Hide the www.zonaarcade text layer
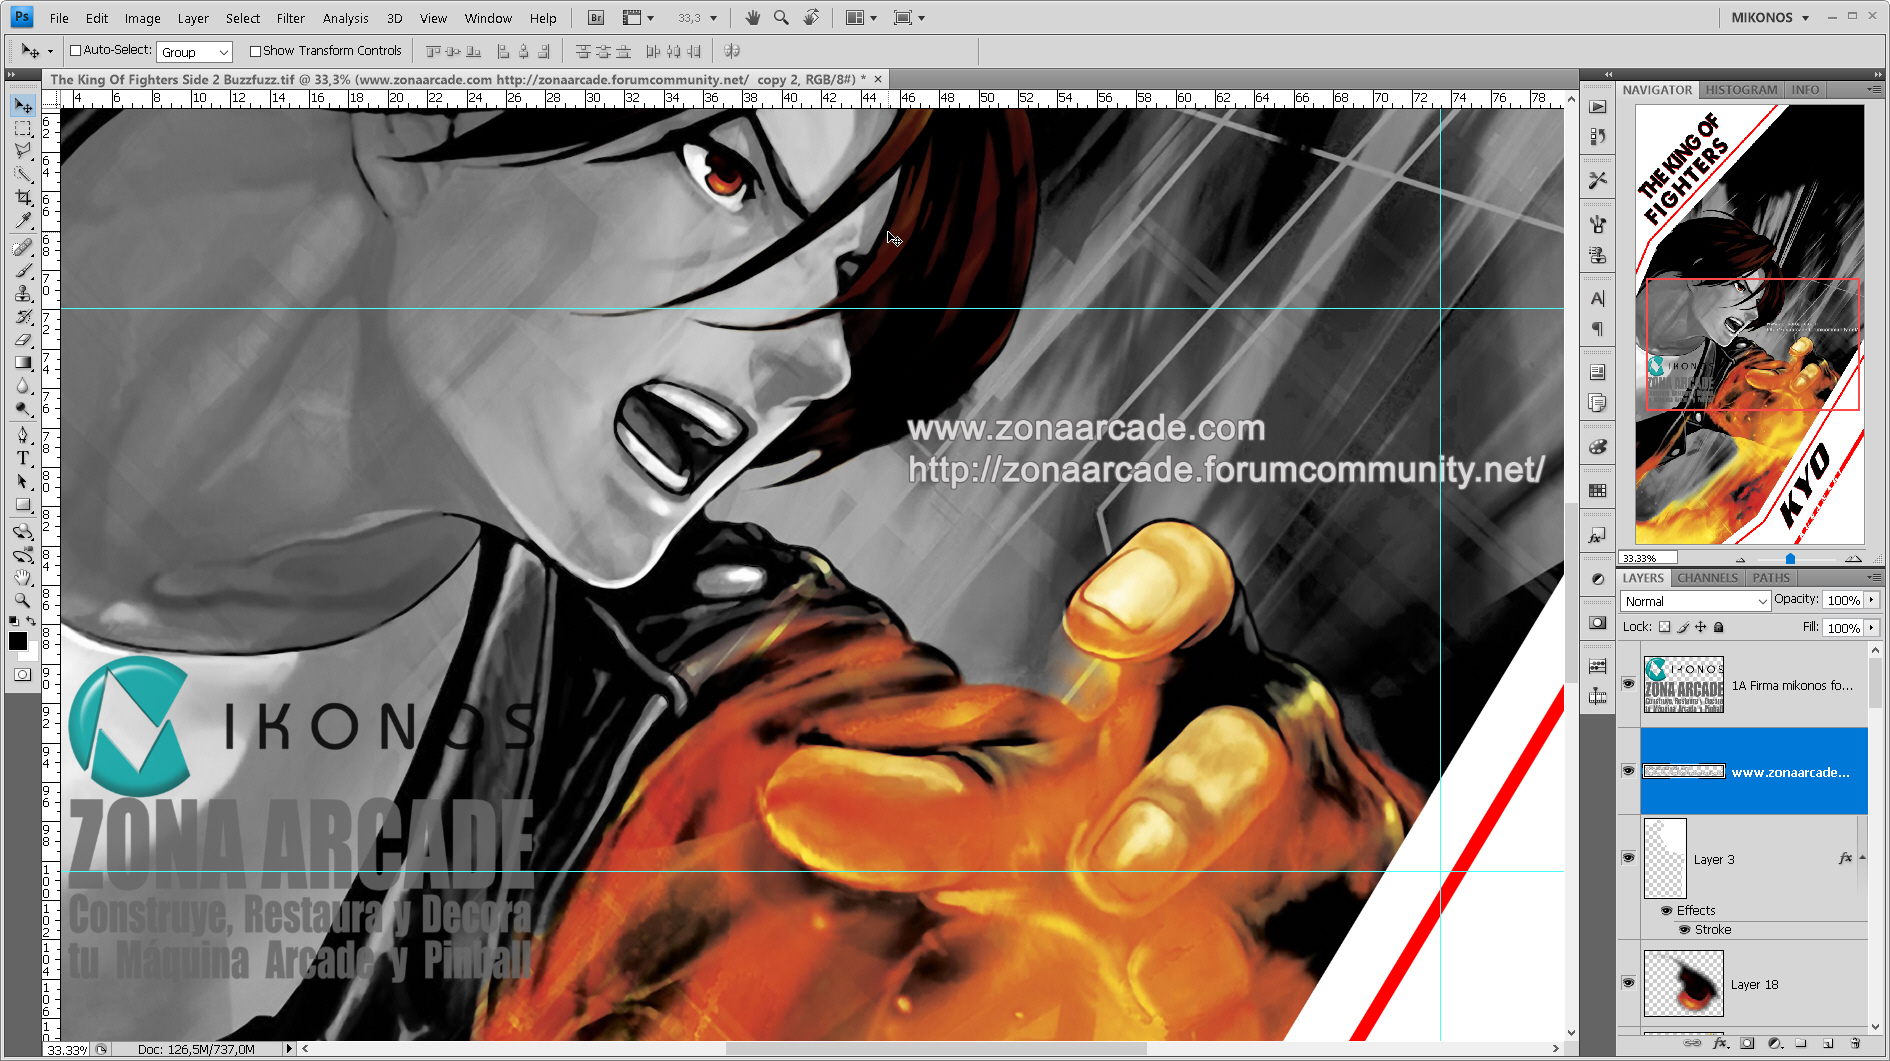Screen dimensions: 1890x1061 coord(1628,771)
